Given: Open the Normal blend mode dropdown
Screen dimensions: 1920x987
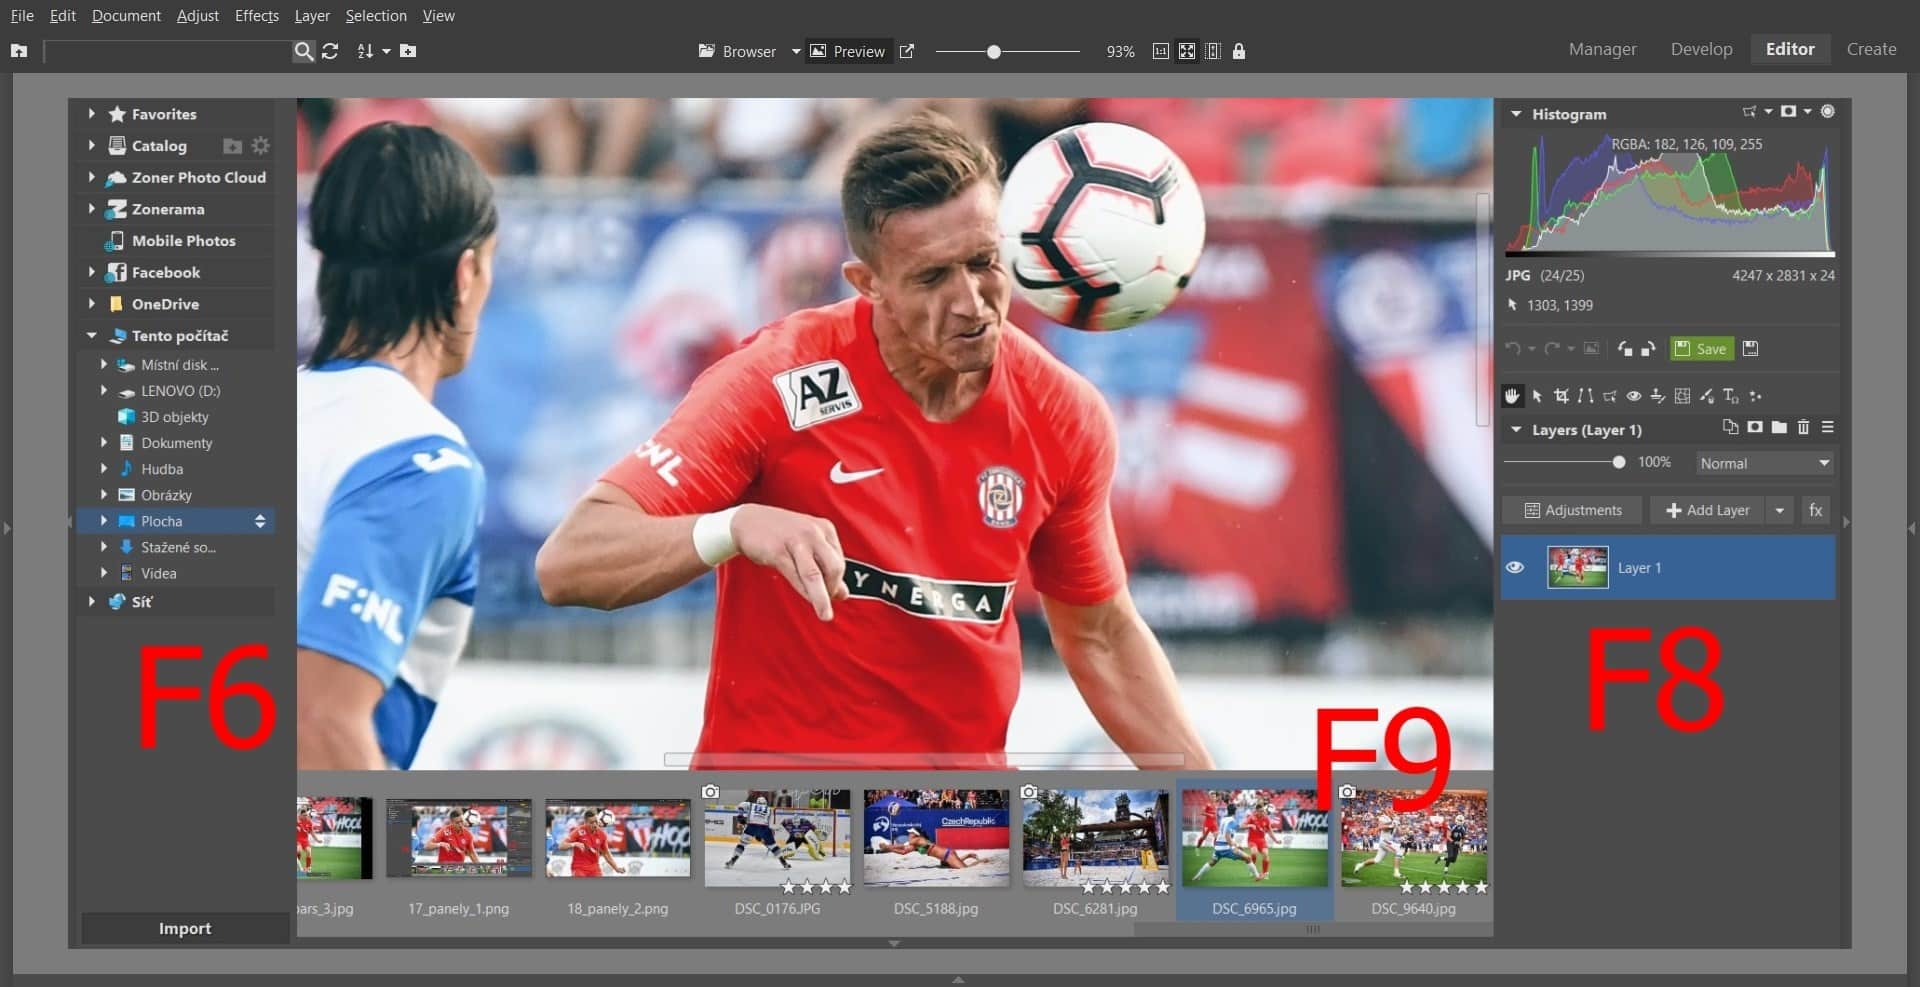Looking at the screenshot, I should (1765, 463).
